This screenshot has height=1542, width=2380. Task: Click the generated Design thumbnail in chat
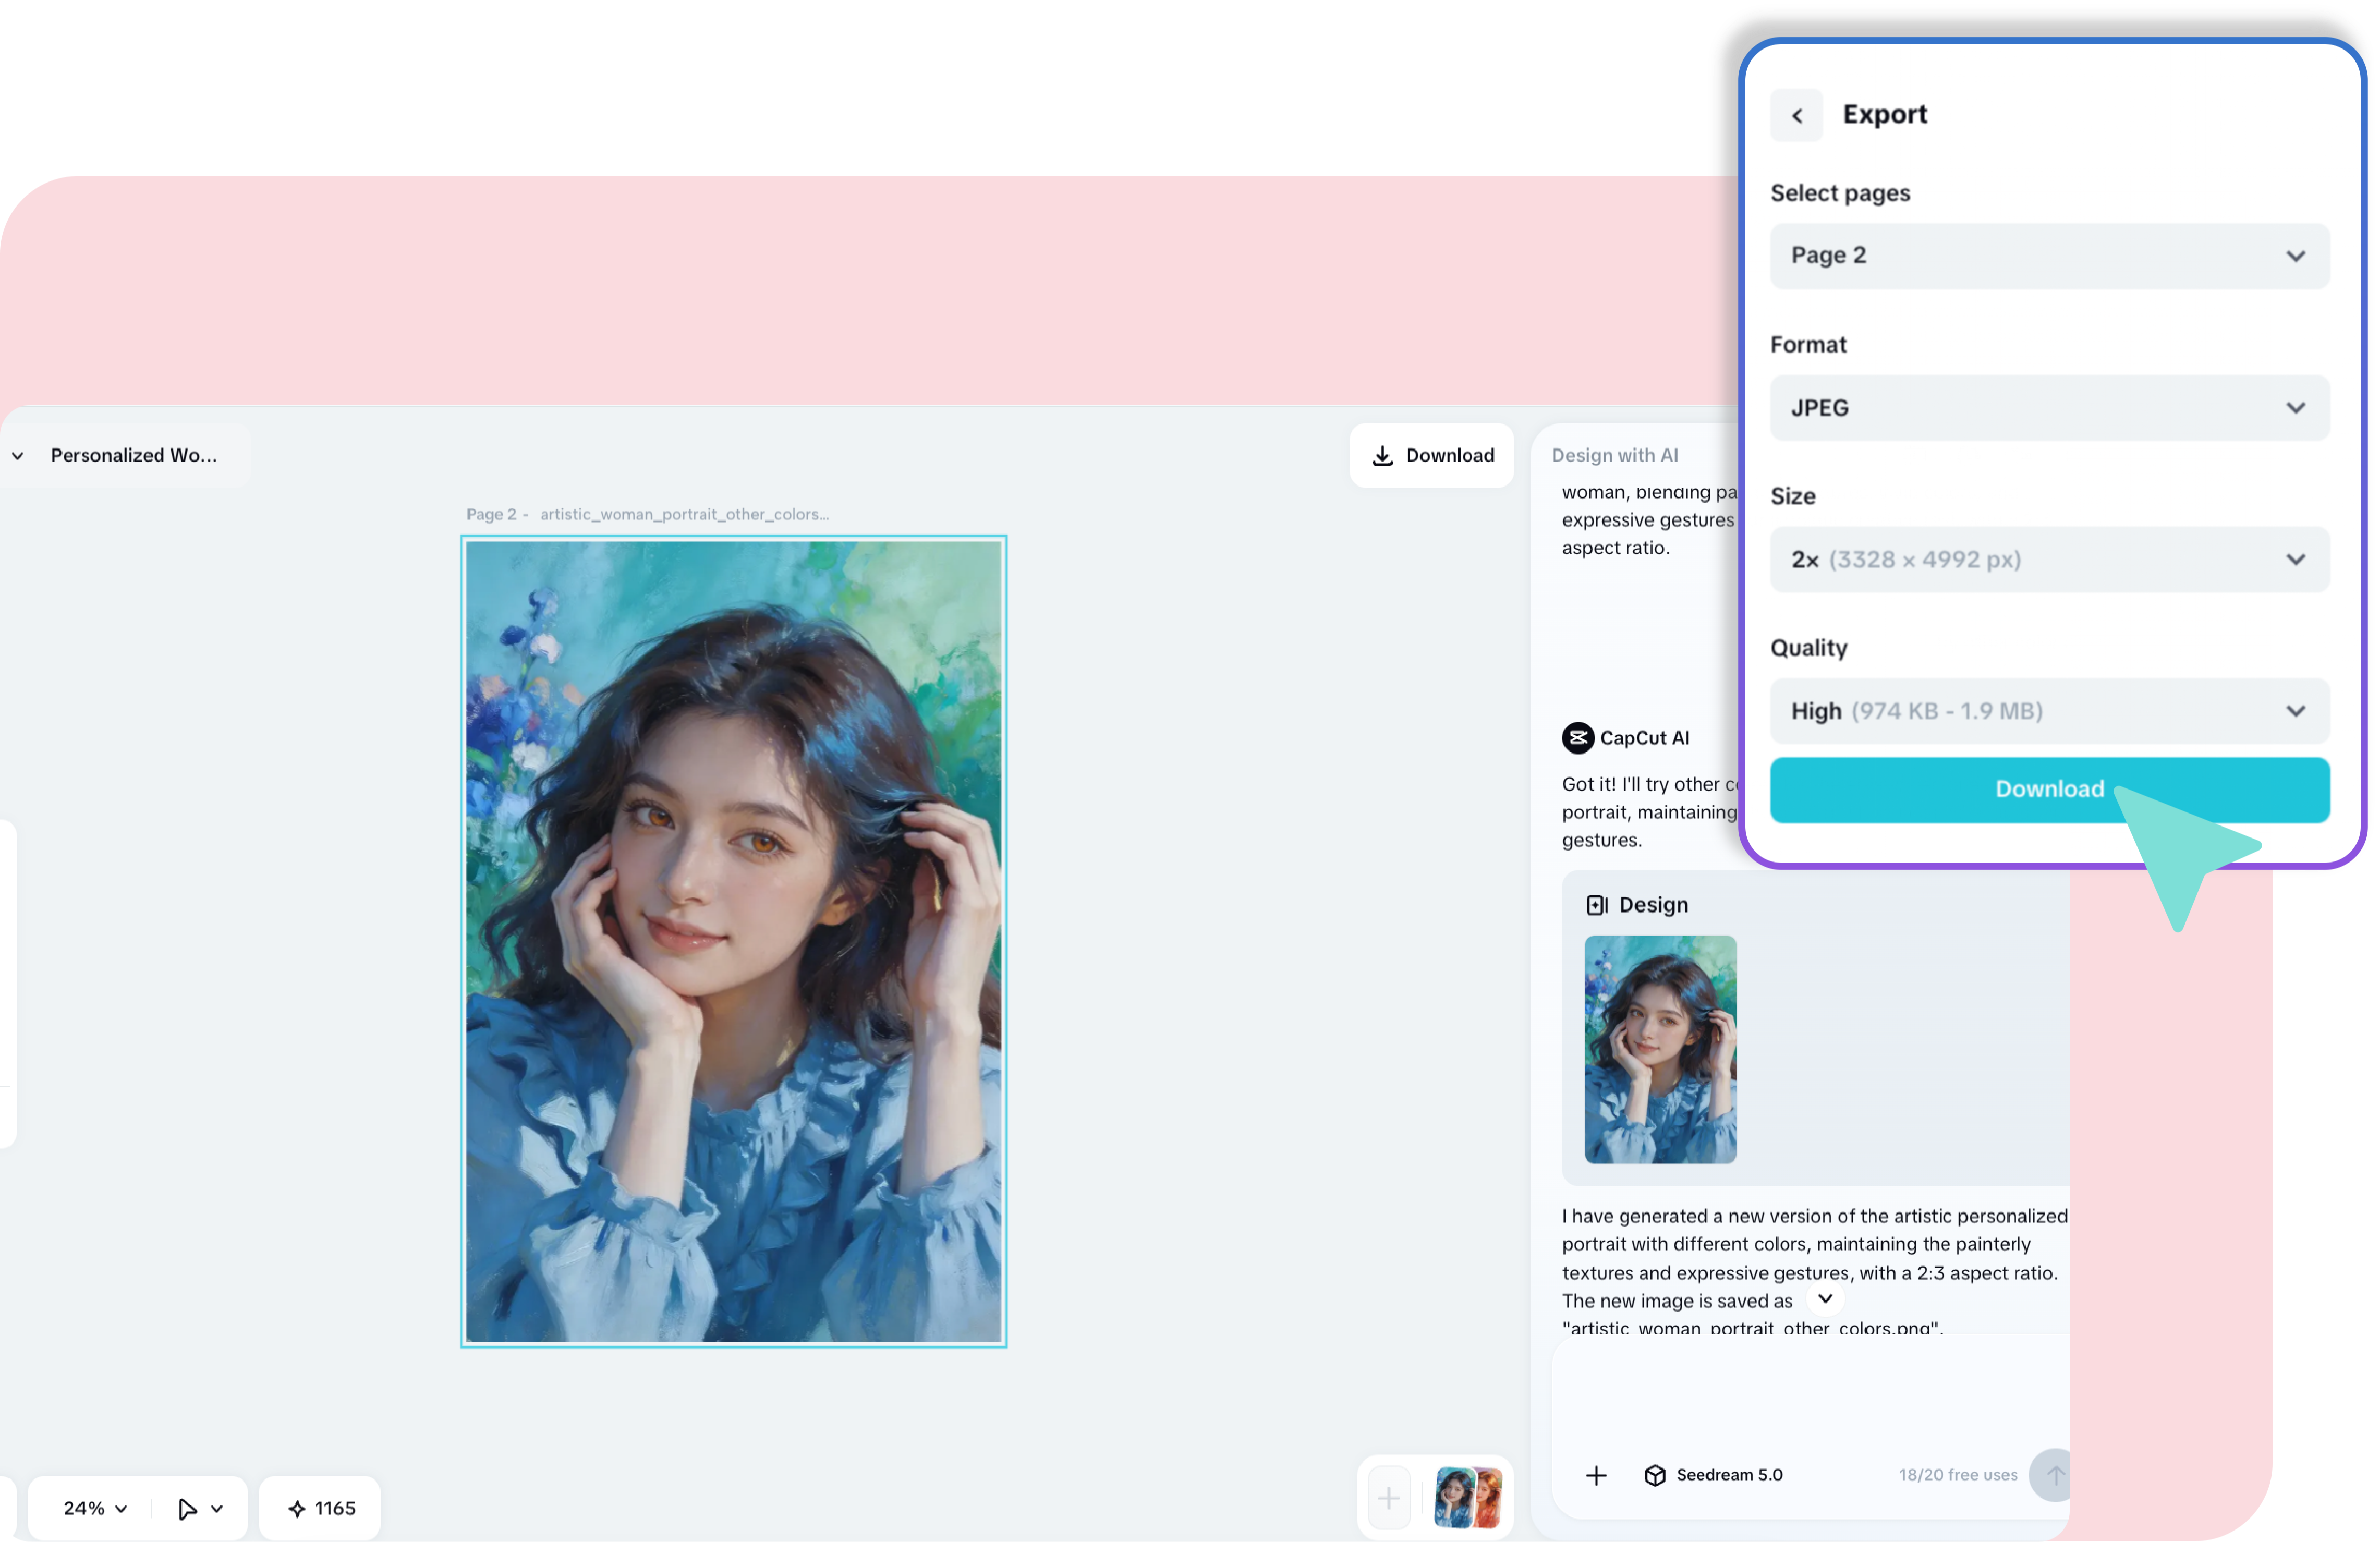[x=1660, y=1049]
